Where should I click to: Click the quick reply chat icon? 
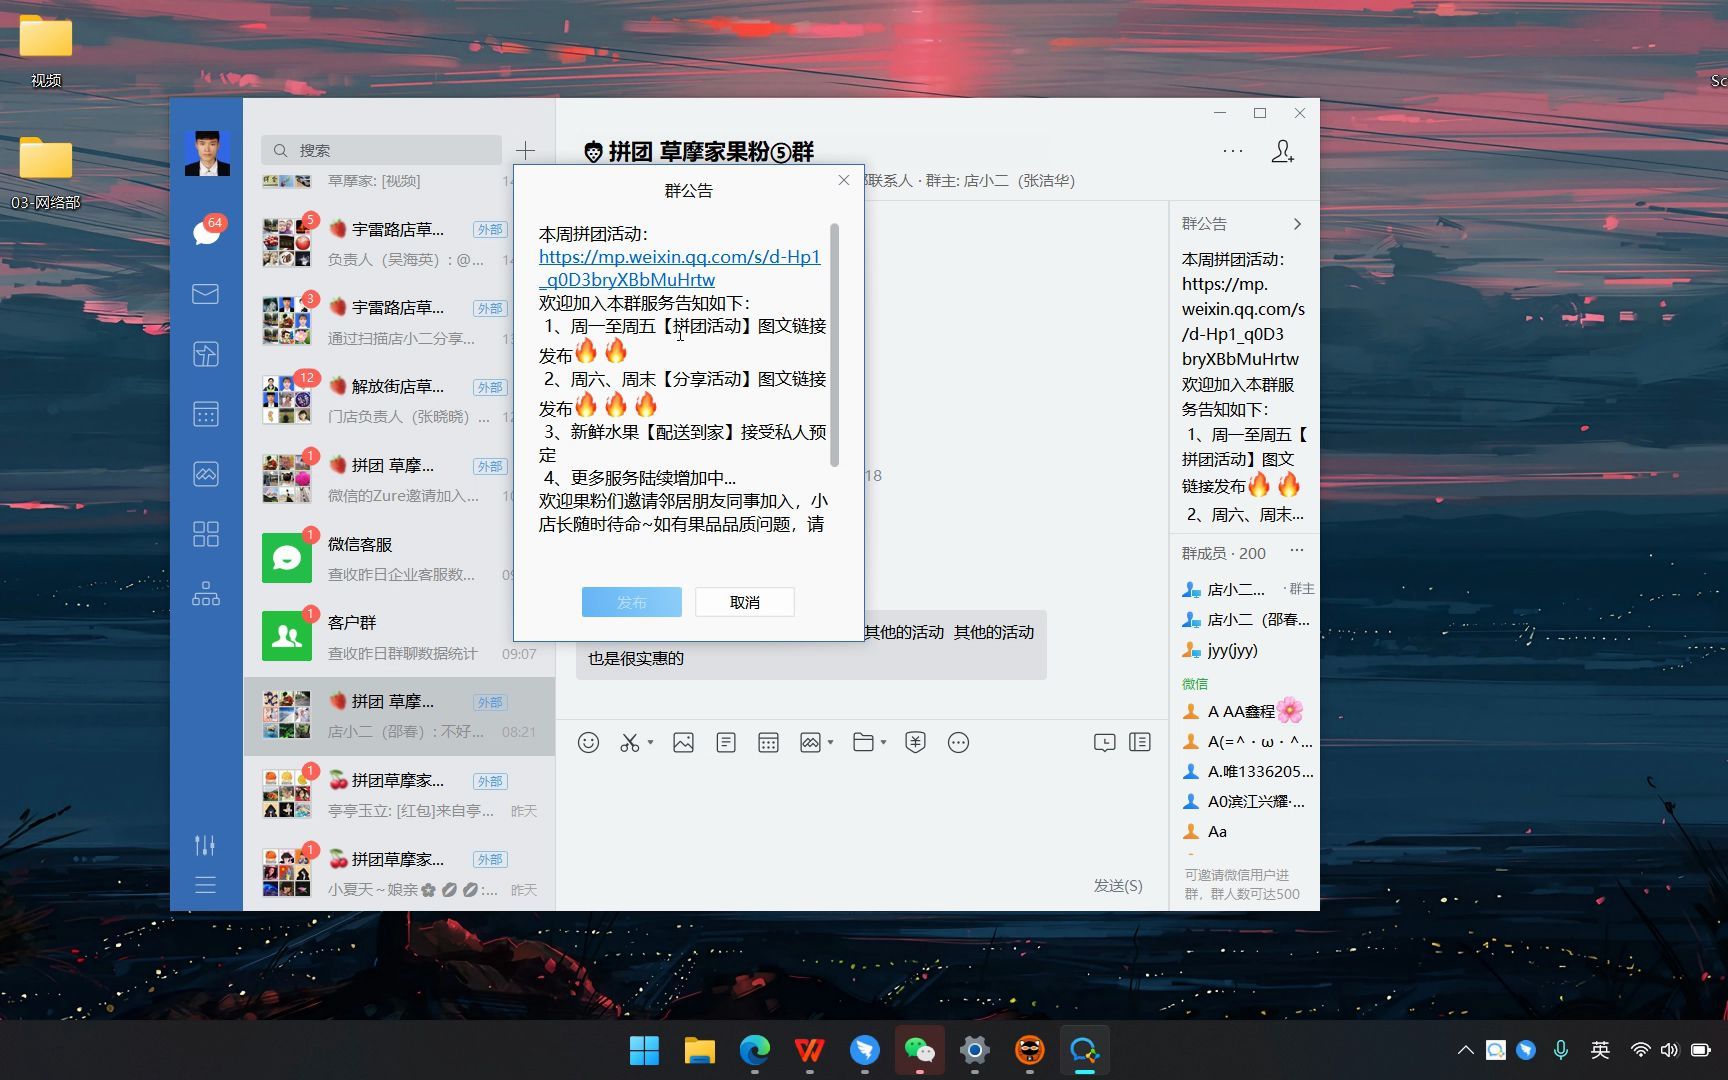pos(1104,742)
